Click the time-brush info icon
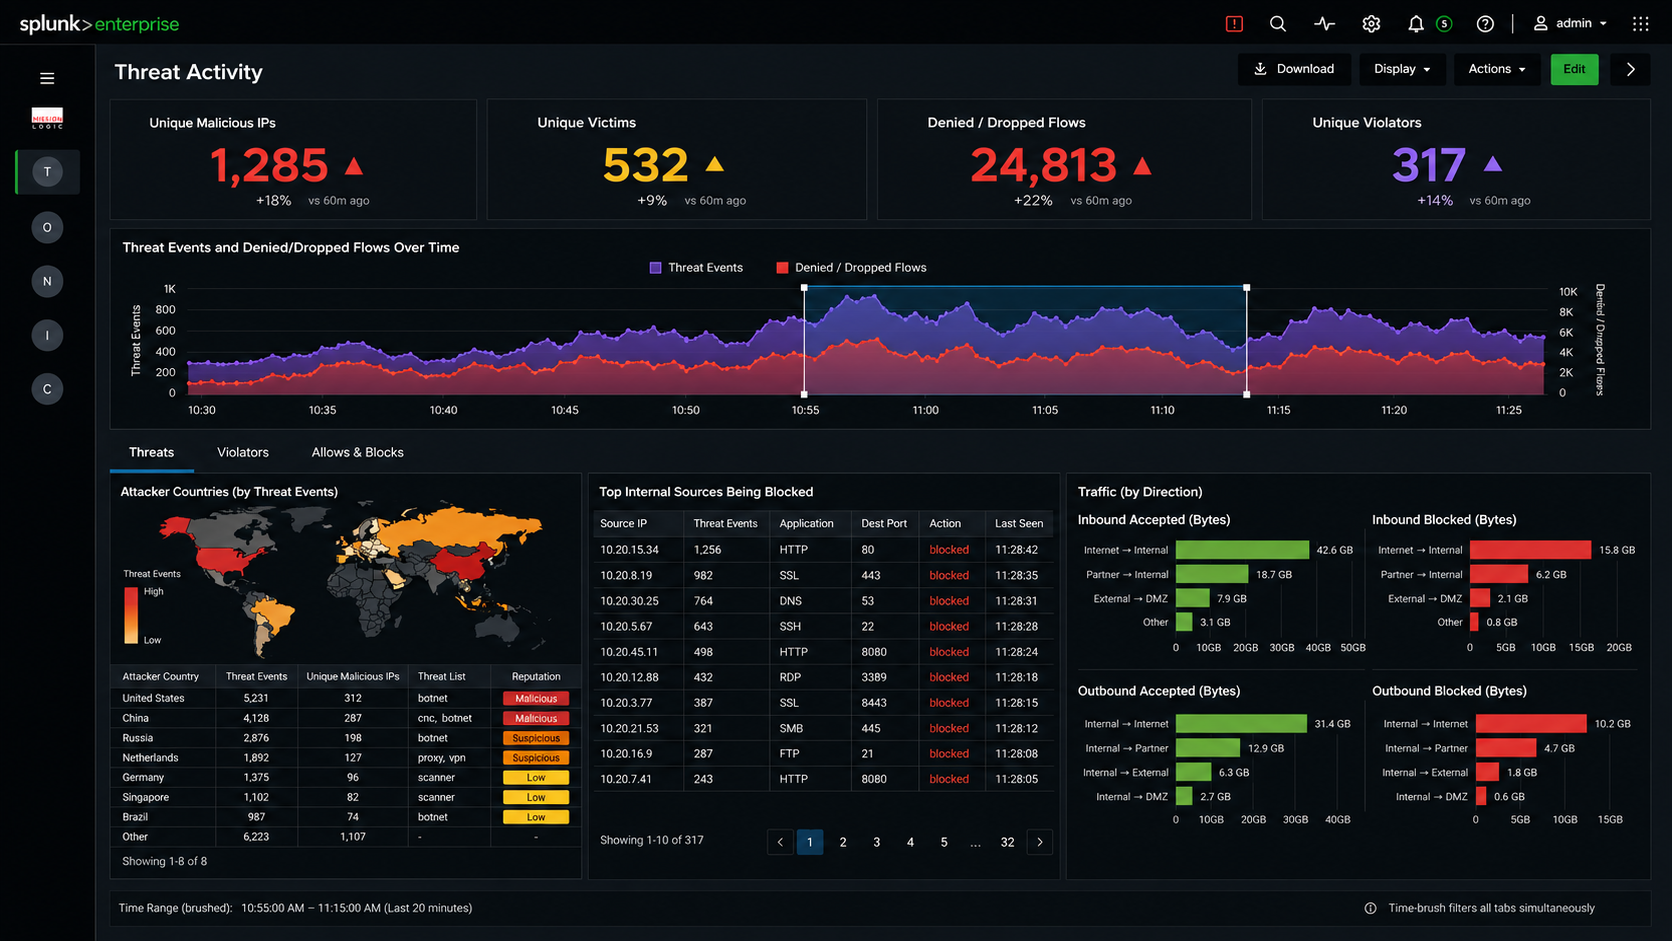 coord(1370,908)
